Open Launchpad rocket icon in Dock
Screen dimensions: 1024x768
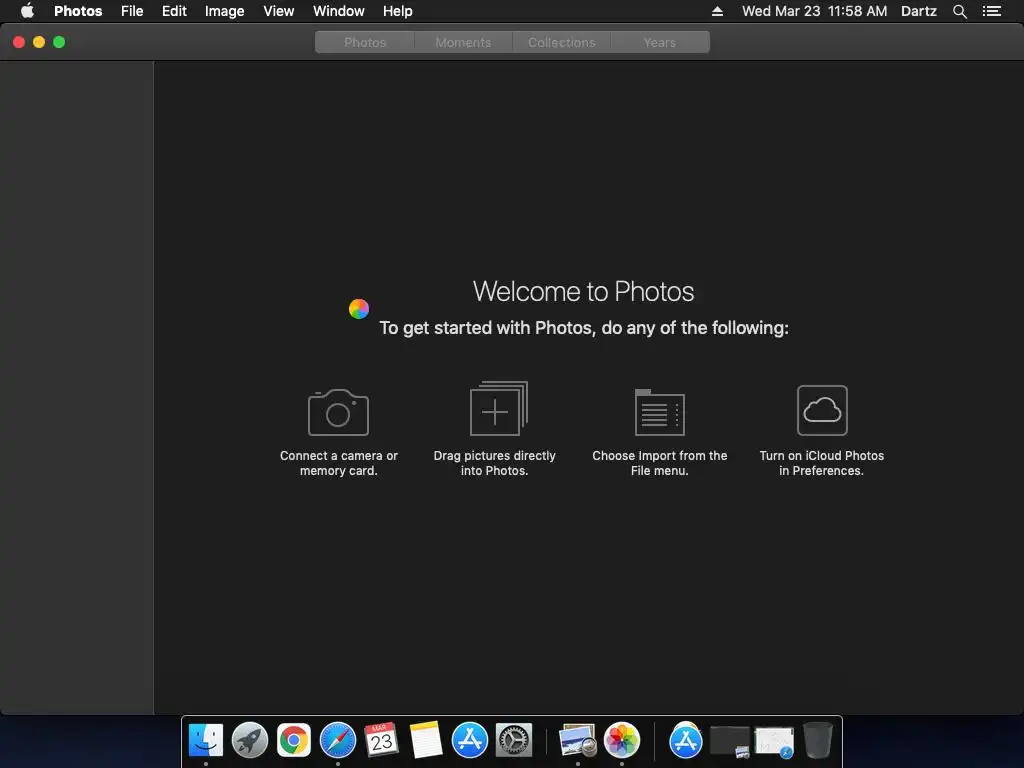coord(250,741)
